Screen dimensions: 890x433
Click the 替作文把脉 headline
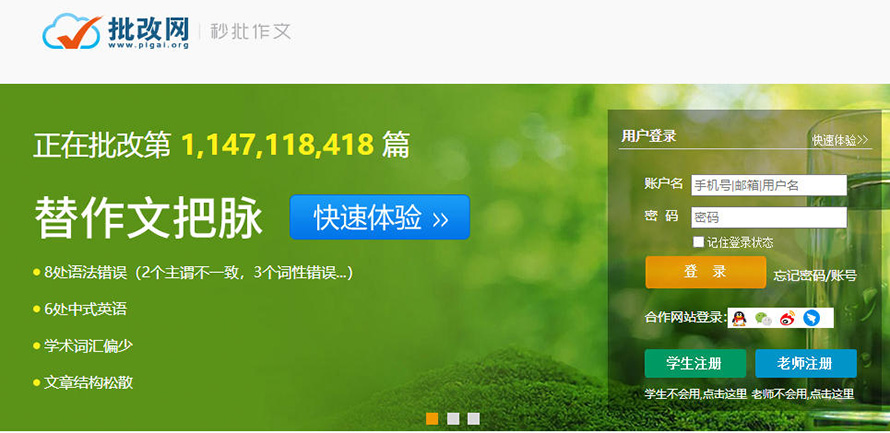(x=149, y=218)
